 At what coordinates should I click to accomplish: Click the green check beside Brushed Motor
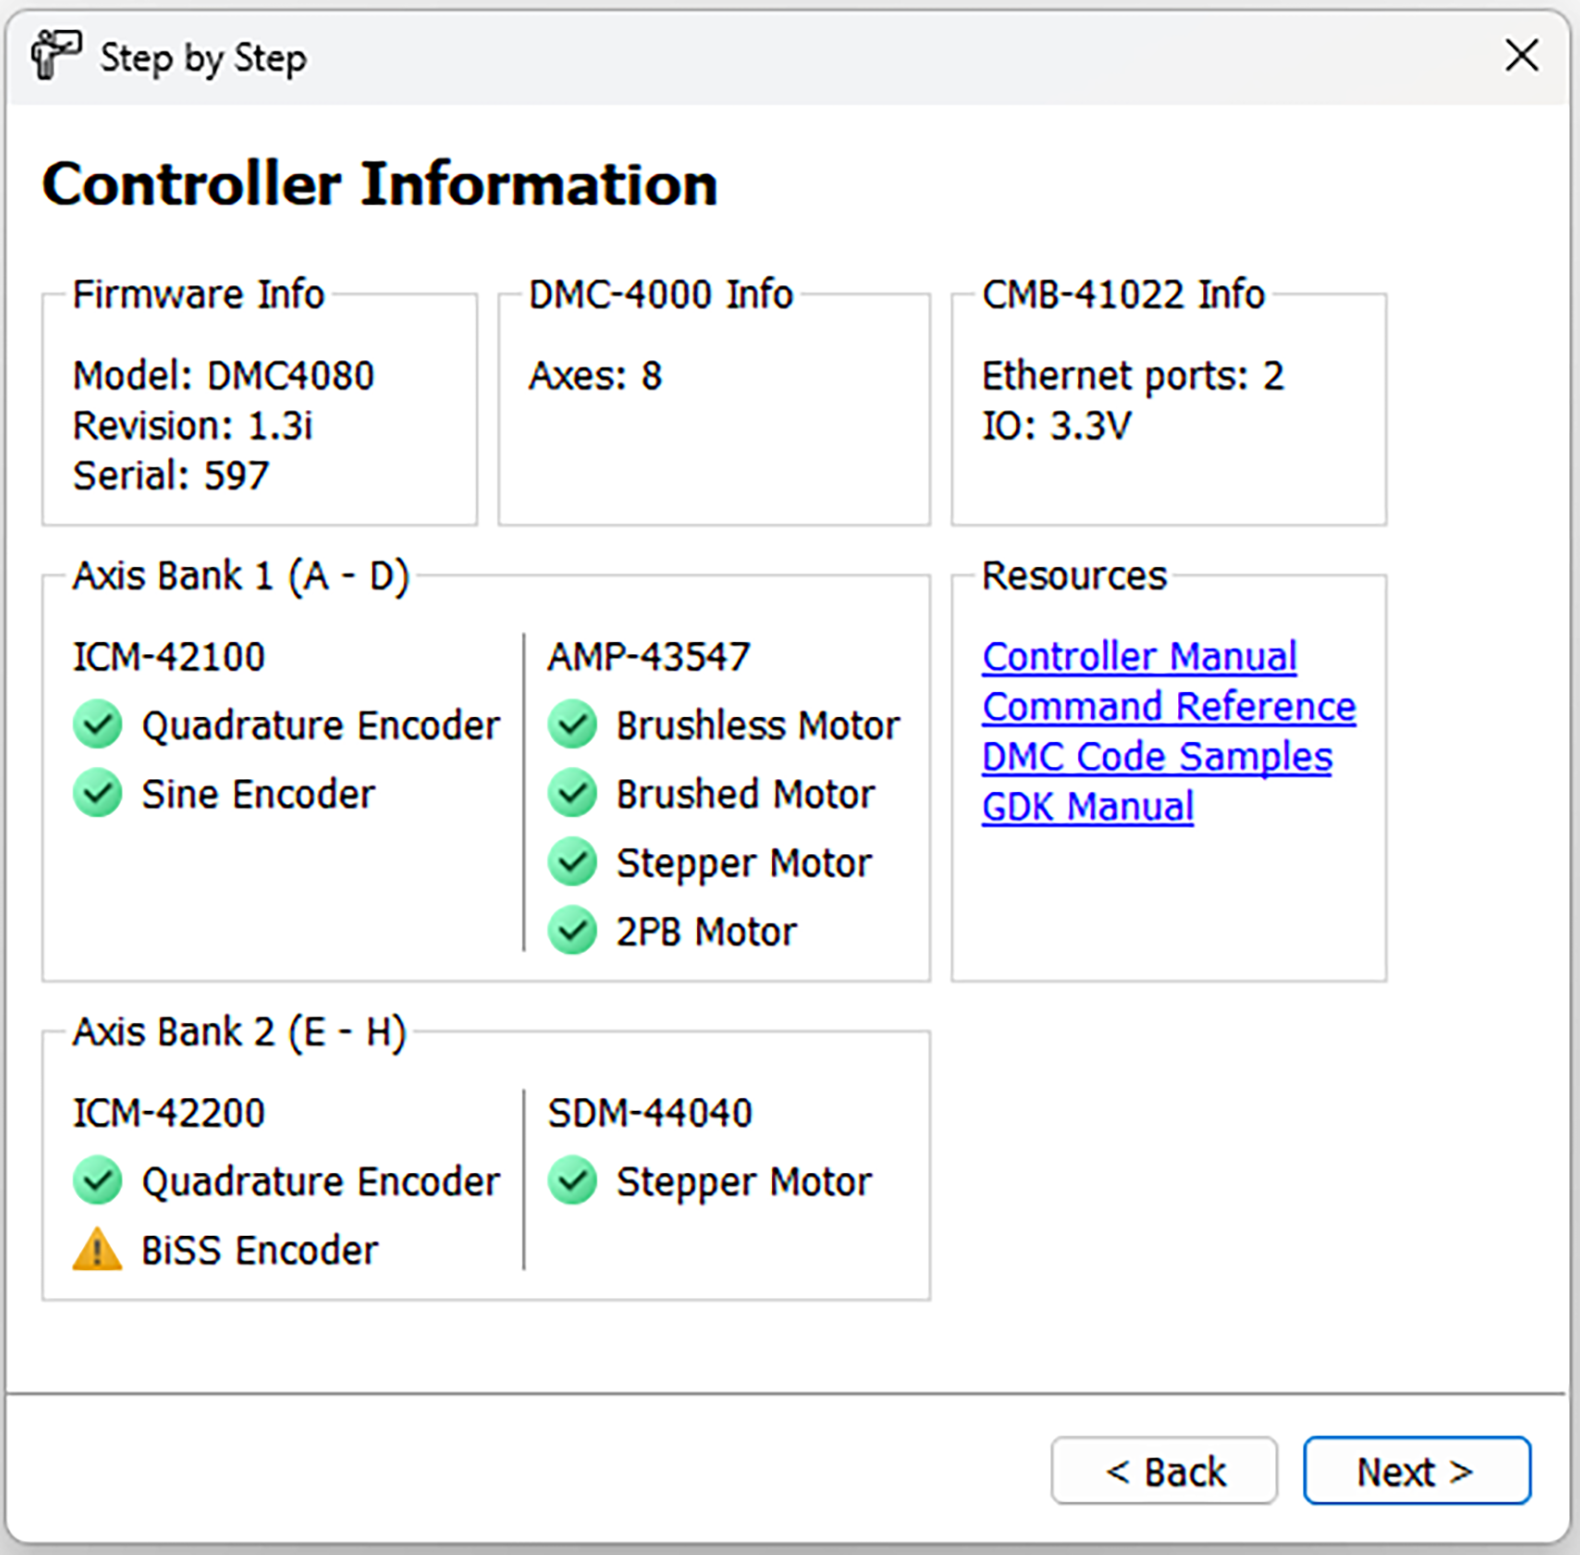tap(573, 794)
